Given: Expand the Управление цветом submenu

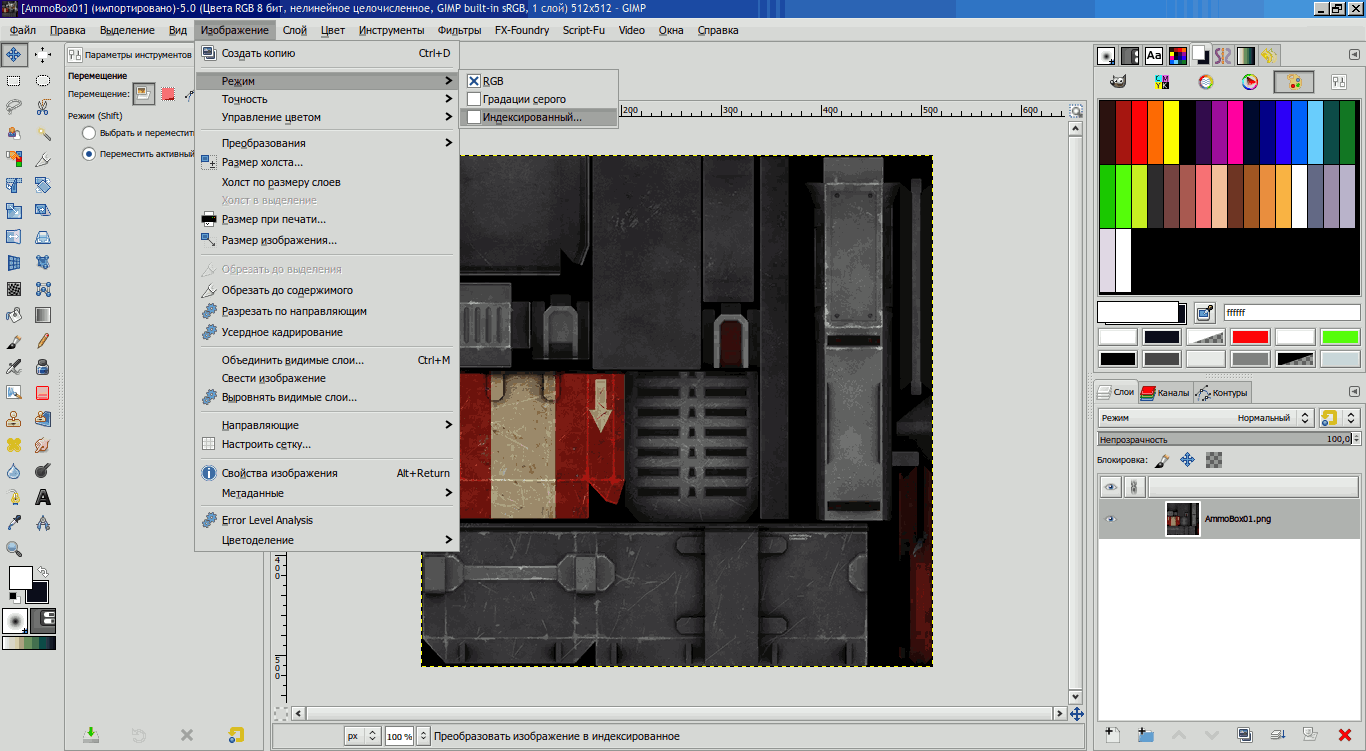Looking at the screenshot, I should pyautogui.click(x=327, y=117).
